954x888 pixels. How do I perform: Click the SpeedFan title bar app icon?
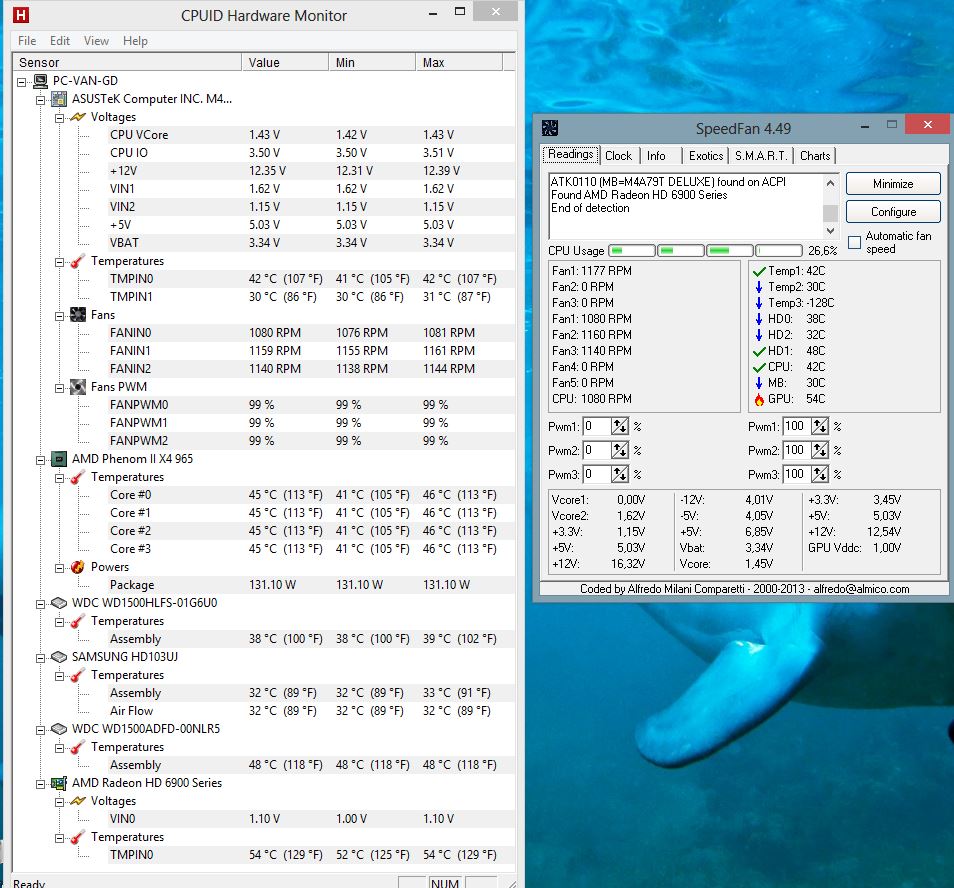point(550,128)
